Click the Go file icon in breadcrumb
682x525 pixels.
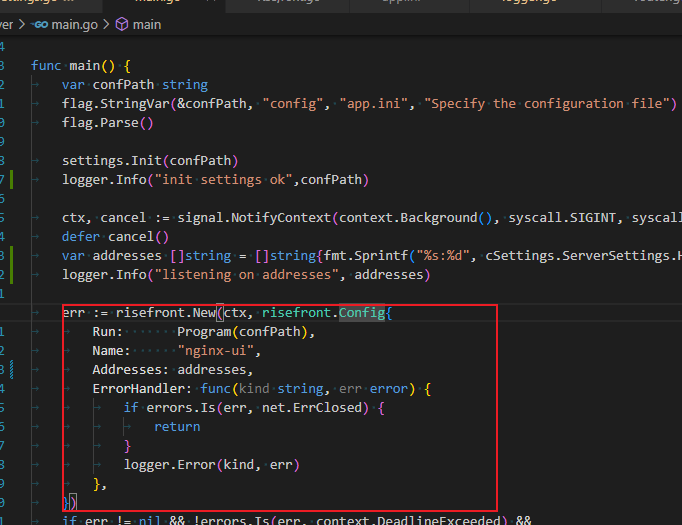41,24
